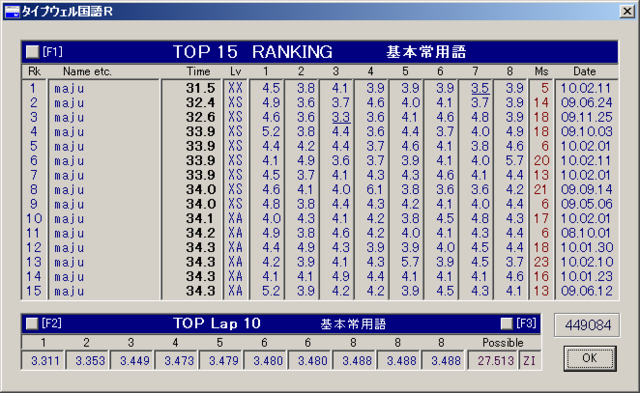Click the F1 checkbox in ranking header
This screenshot has height=393, width=640.
pyautogui.click(x=32, y=51)
